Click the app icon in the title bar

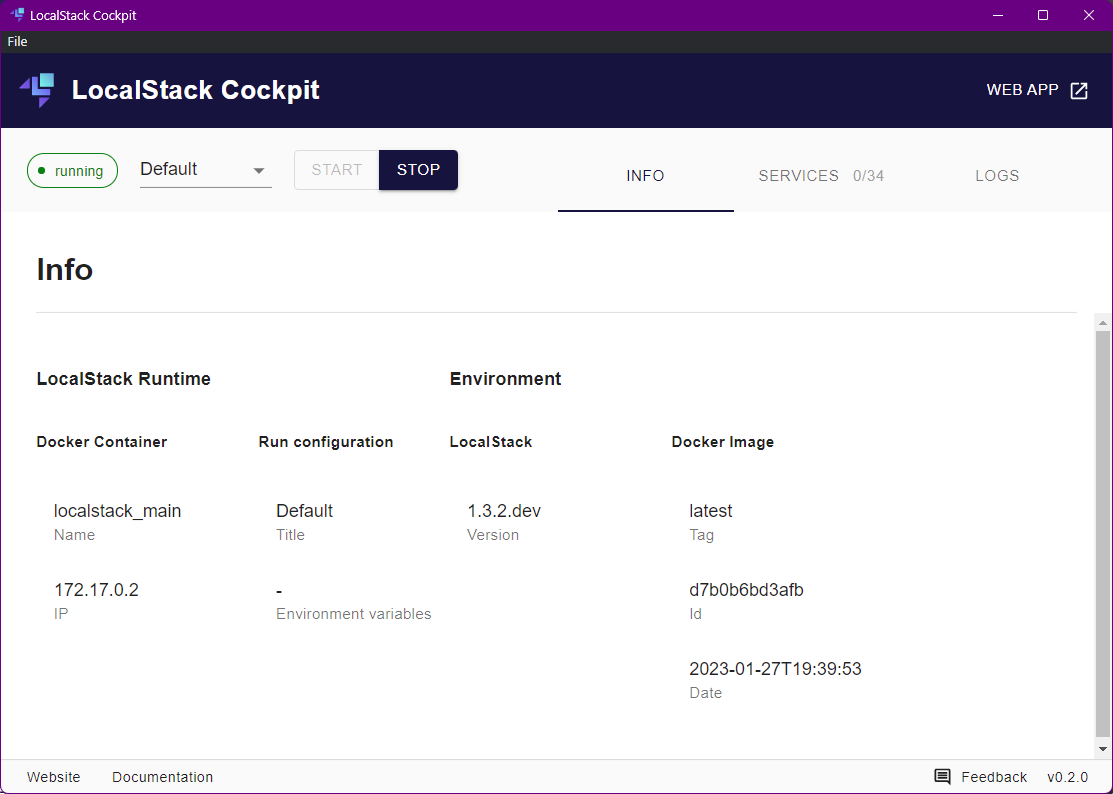click(17, 15)
